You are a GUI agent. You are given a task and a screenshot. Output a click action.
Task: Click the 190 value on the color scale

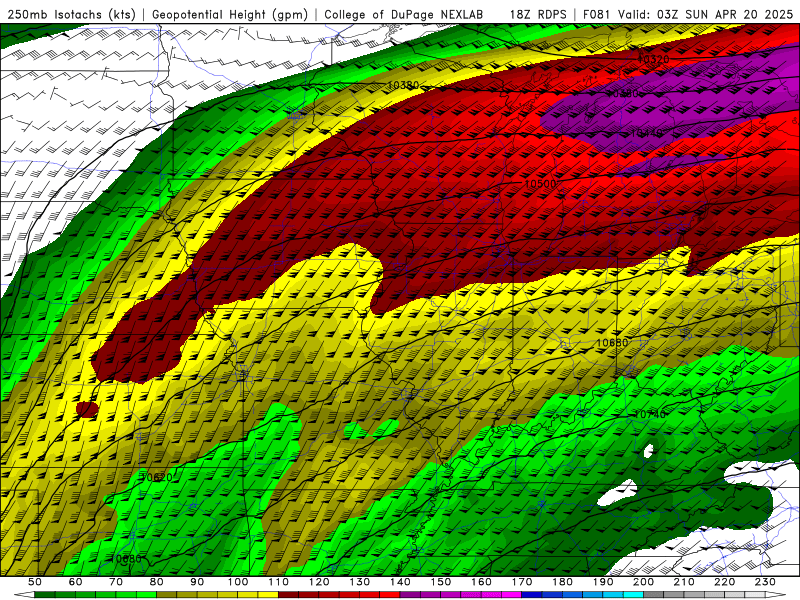click(x=603, y=582)
